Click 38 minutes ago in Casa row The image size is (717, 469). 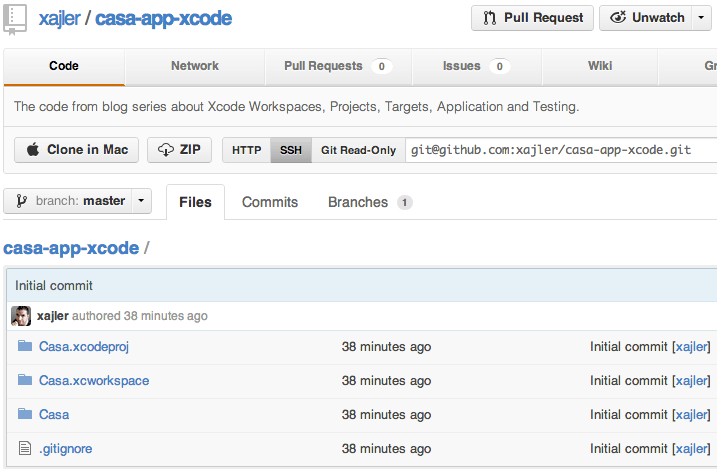(x=386, y=415)
